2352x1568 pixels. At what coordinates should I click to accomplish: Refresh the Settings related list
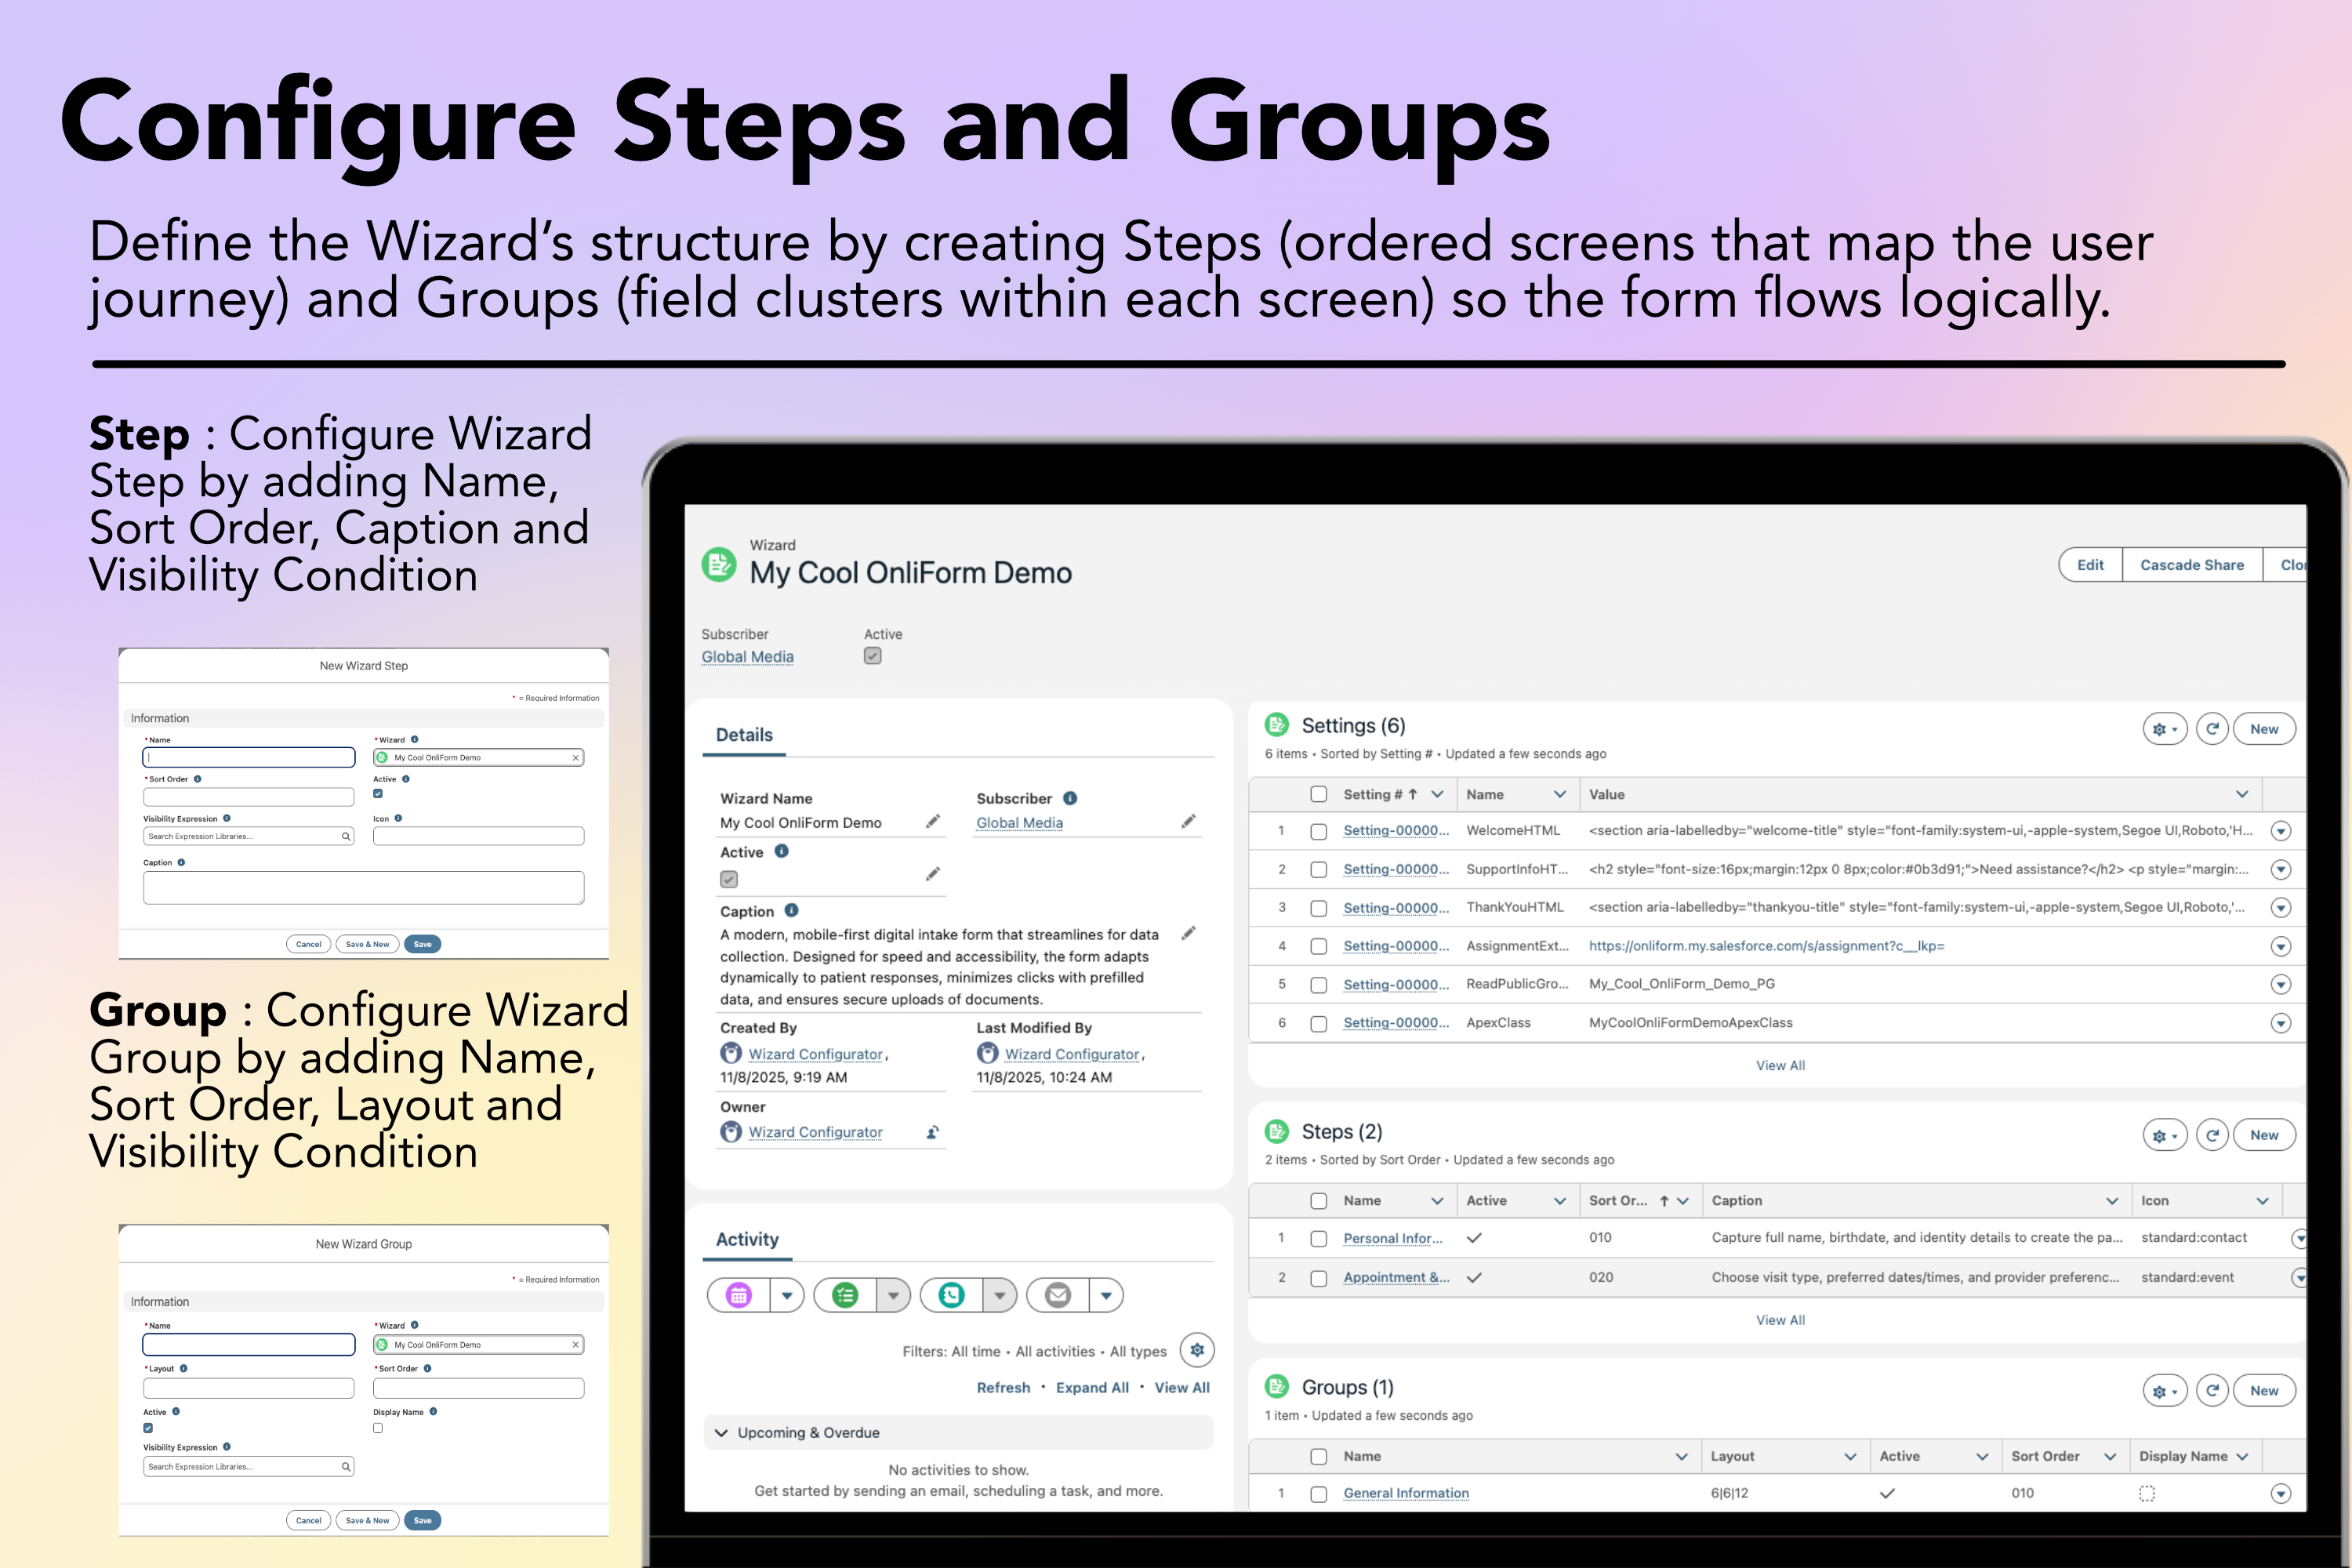[2212, 729]
